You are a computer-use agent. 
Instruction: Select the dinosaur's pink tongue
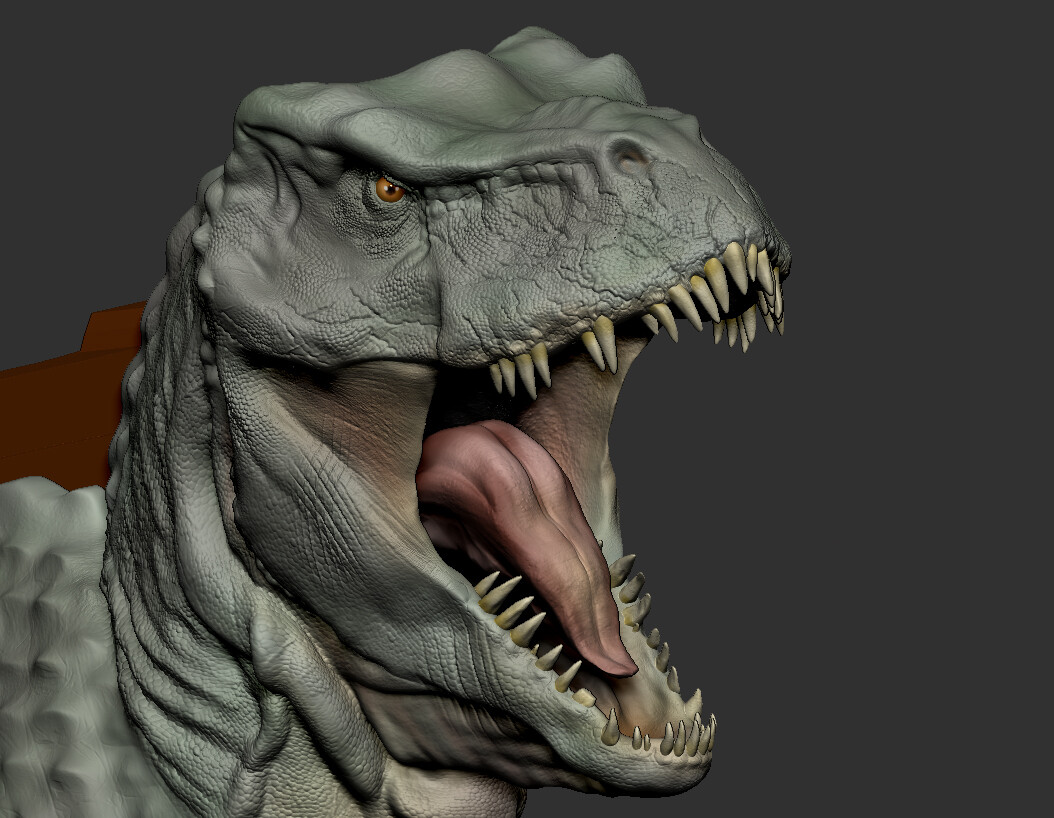[530, 520]
